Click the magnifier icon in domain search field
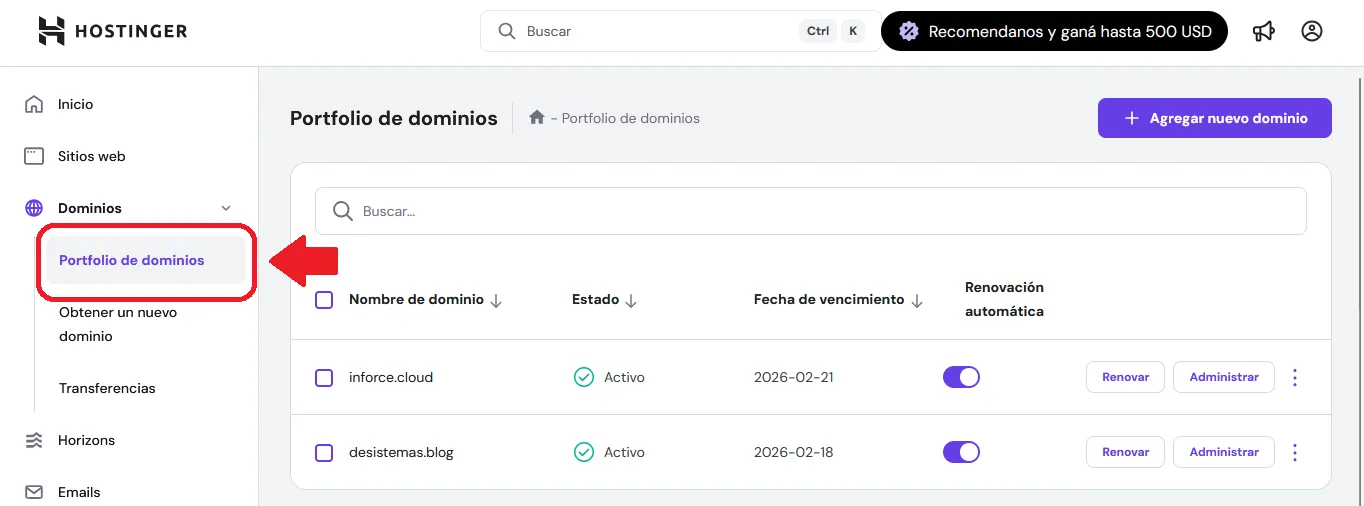This screenshot has height=506, width=1364. point(342,211)
